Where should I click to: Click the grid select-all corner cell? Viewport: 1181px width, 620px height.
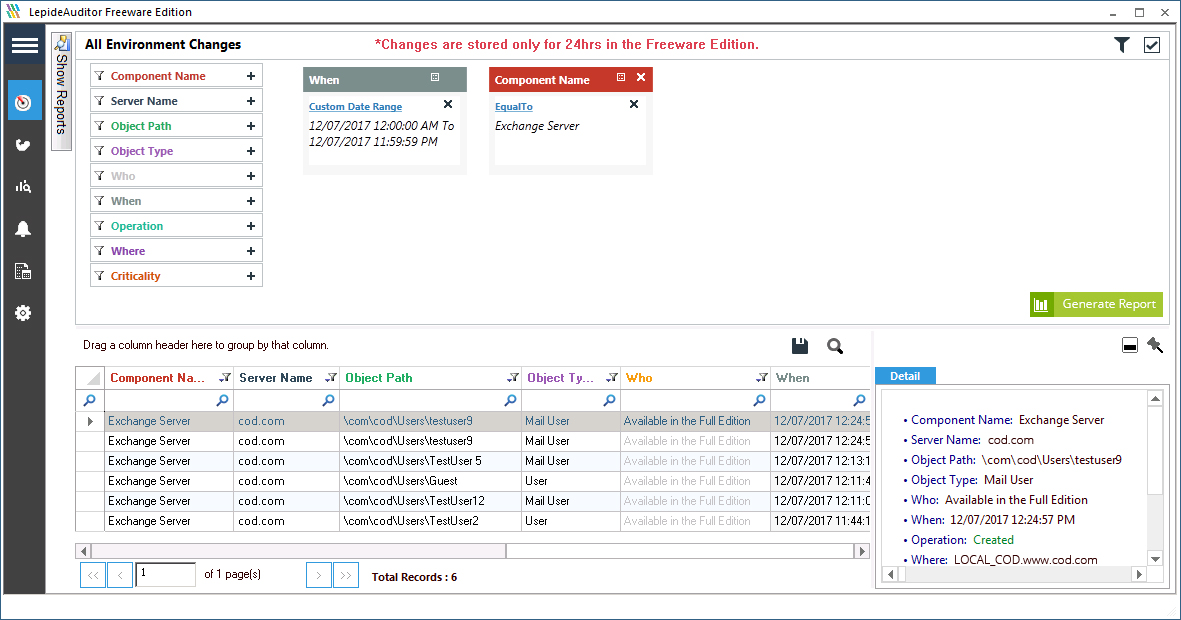pyautogui.click(x=90, y=378)
